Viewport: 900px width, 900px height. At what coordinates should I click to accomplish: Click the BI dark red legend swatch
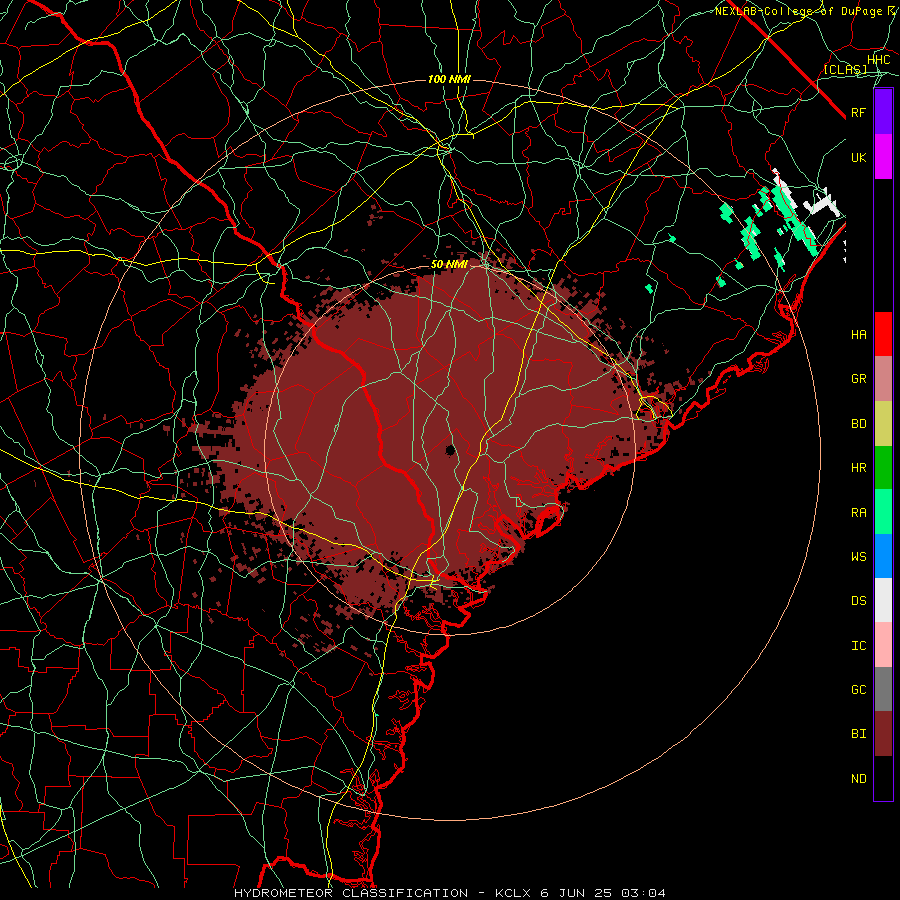pyautogui.click(x=883, y=734)
